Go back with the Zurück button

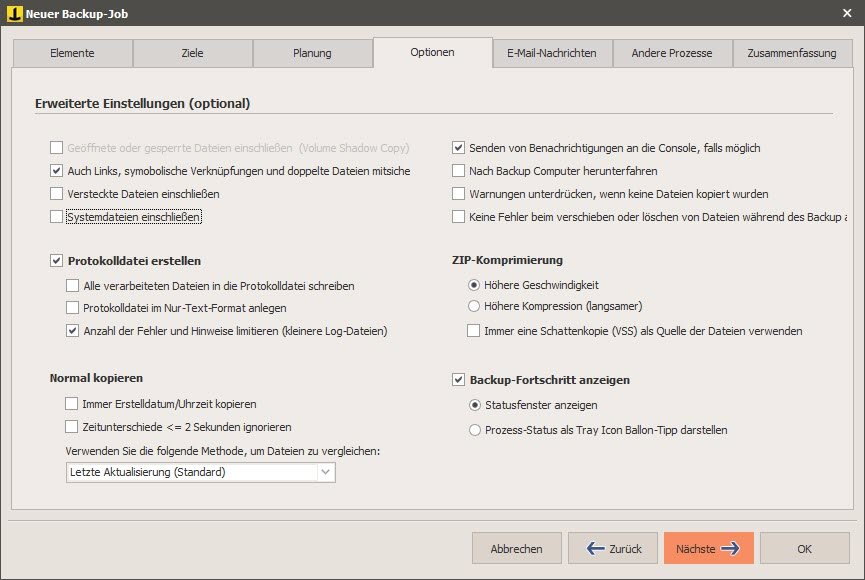point(613,548)
